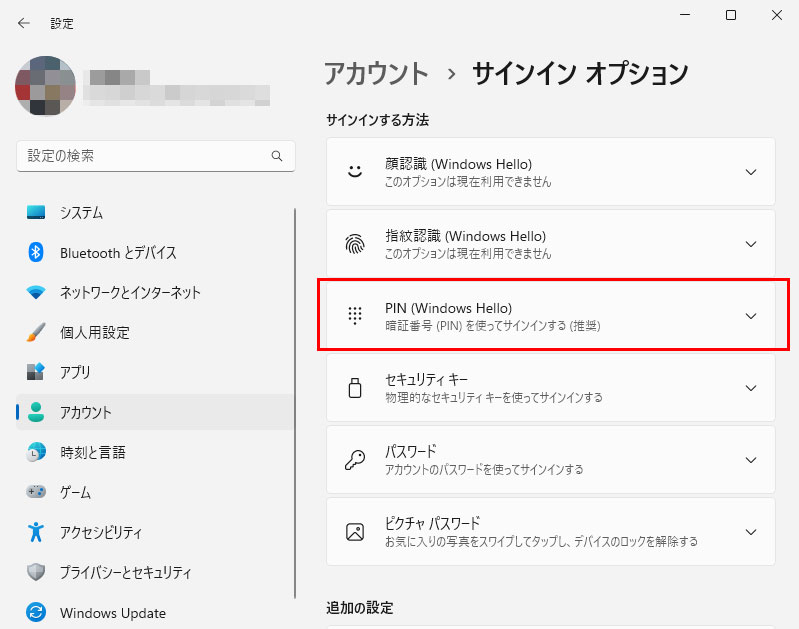Expand the 顔認識 chevron
799x629 pixels.
(751, 172)
